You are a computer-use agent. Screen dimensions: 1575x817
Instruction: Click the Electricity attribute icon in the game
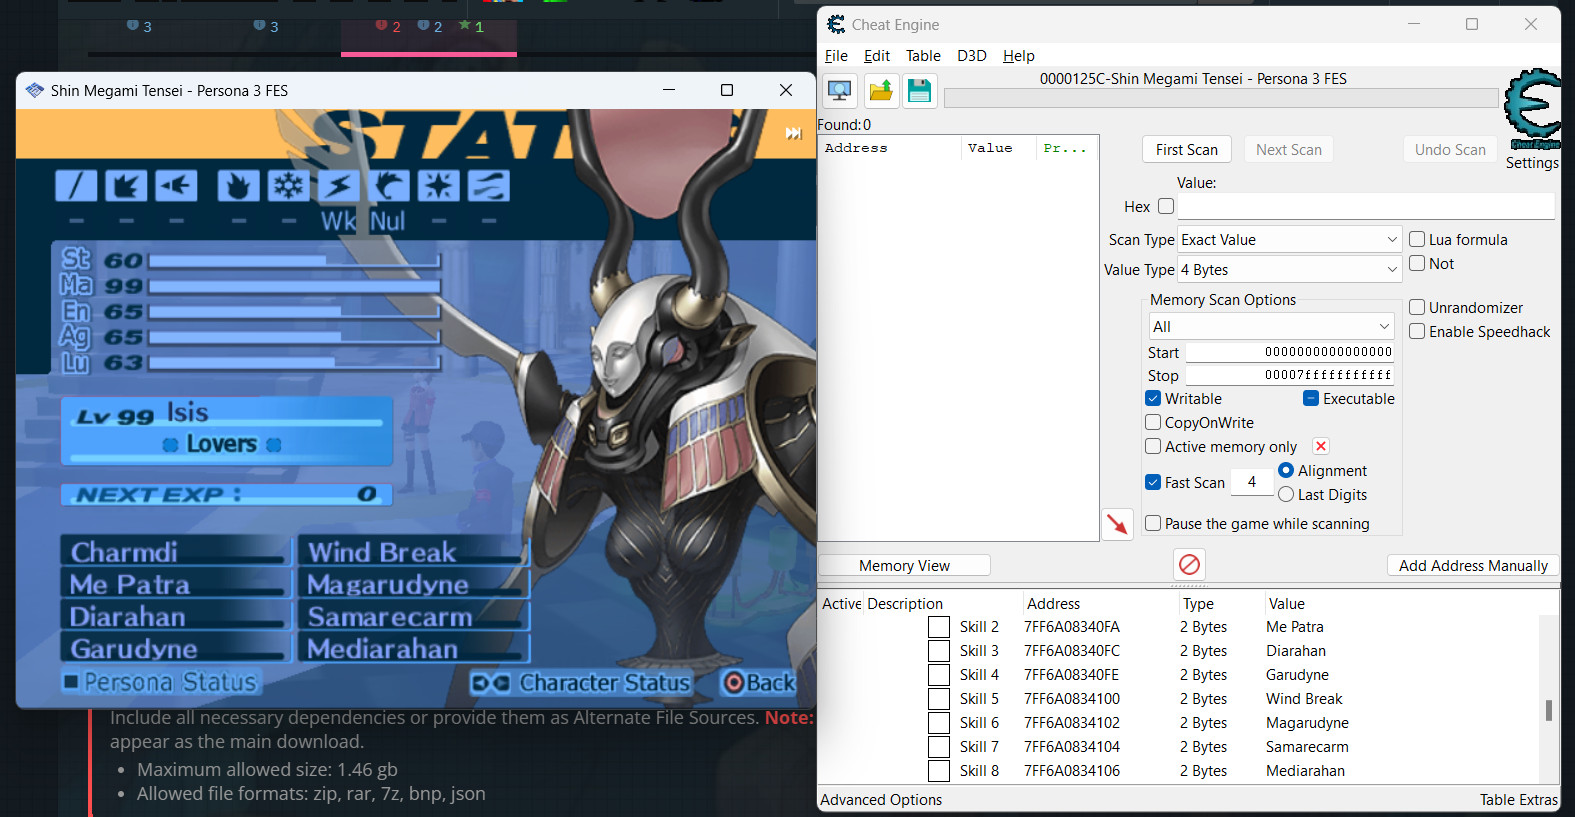339,186
